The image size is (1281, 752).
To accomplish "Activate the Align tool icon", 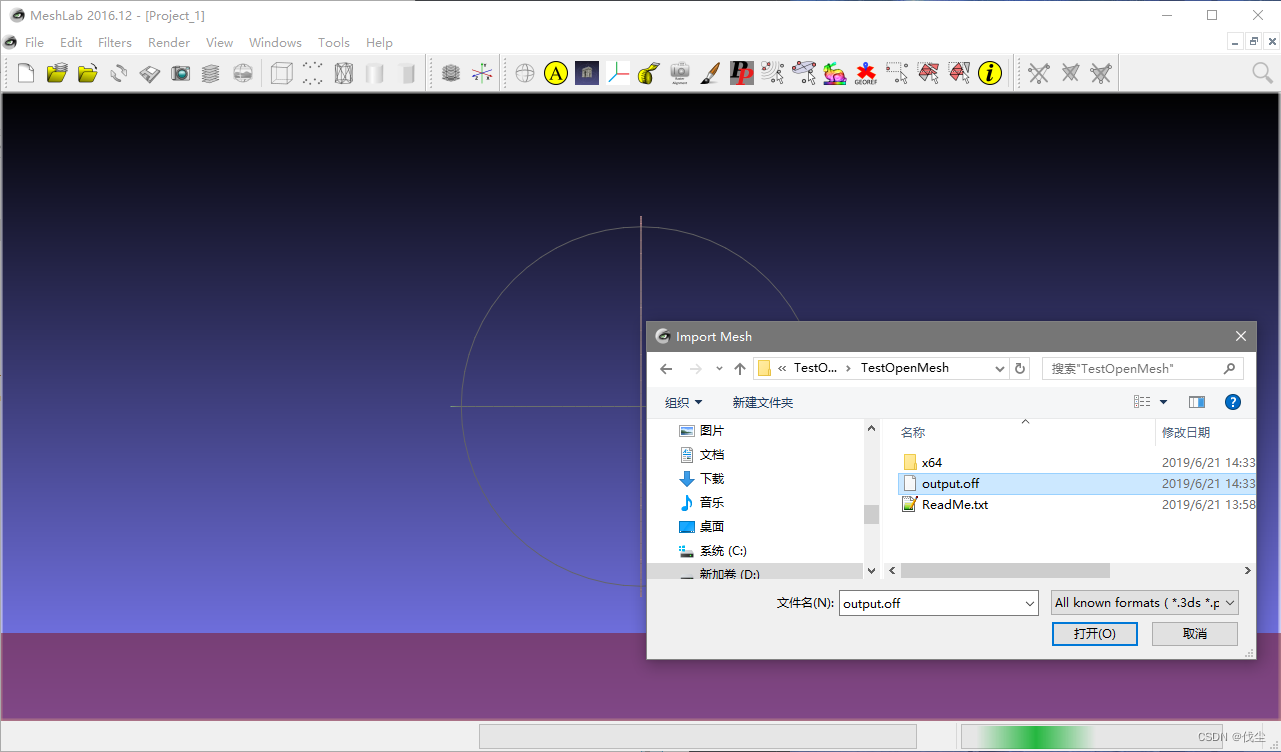I will pyautogui.click(x=556, y=72).
